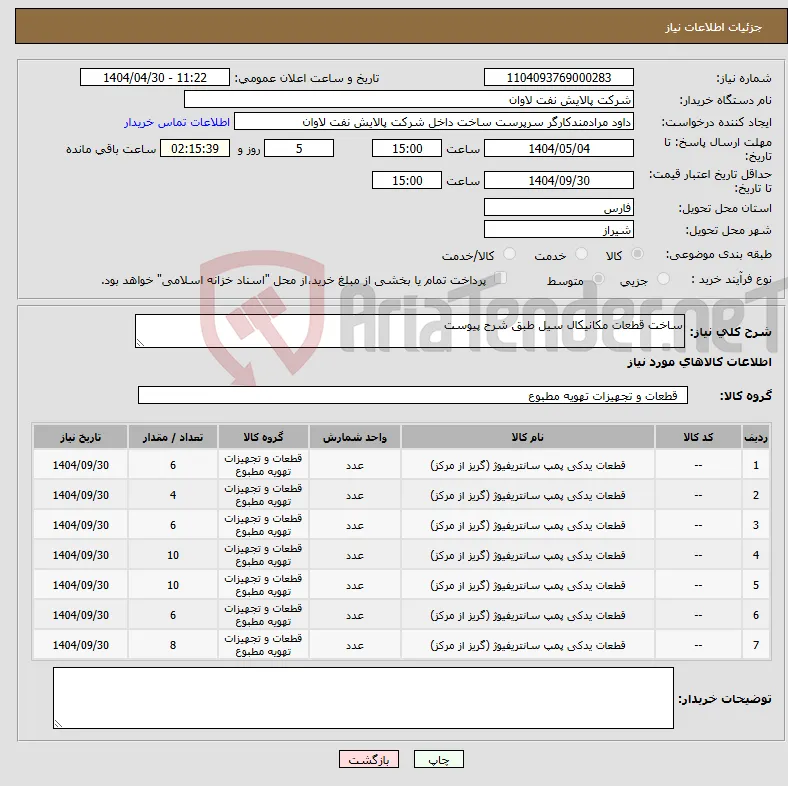The height and width of the screenshot is (786, 788).
Task: Click the price validity date field 1404/09/30
Action: 558,180
